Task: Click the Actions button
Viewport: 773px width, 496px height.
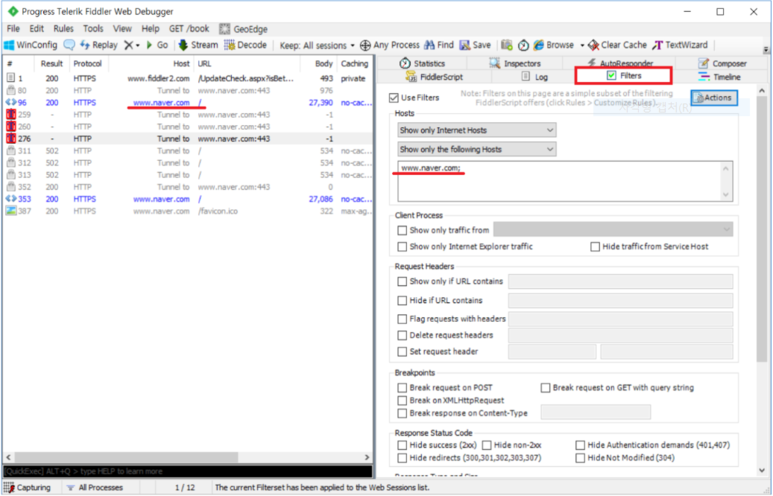Action: pos(714,98)
